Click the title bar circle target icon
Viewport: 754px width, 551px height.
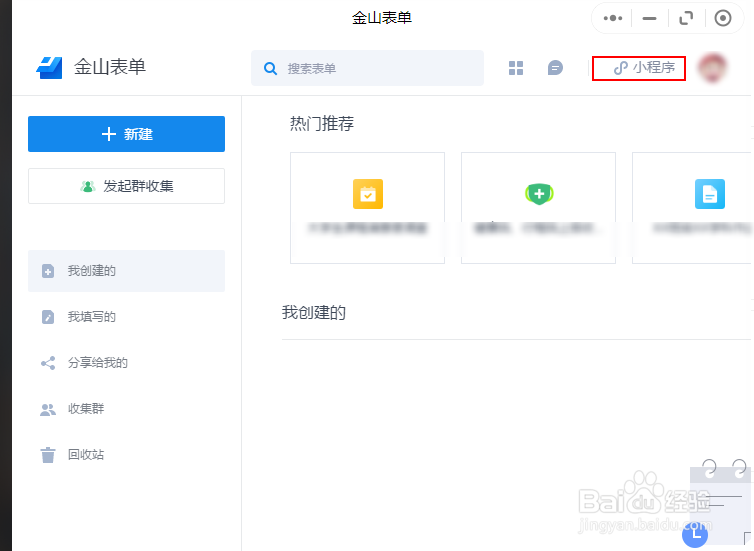click(723, 18)
